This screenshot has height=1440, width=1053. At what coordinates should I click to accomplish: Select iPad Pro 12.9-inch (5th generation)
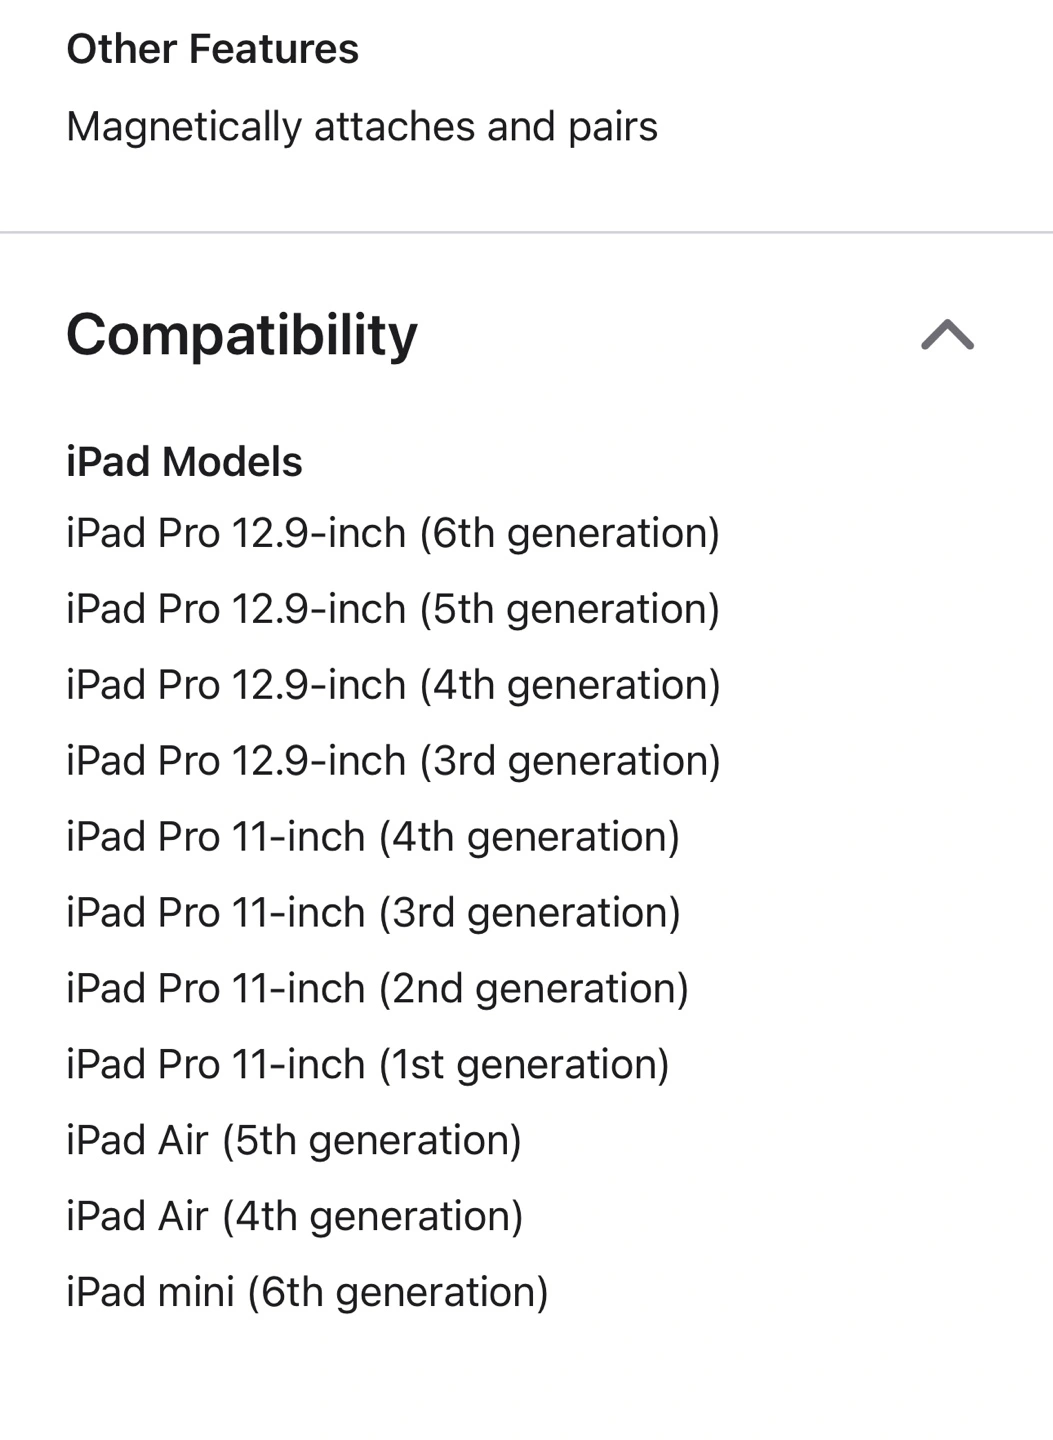393,609
